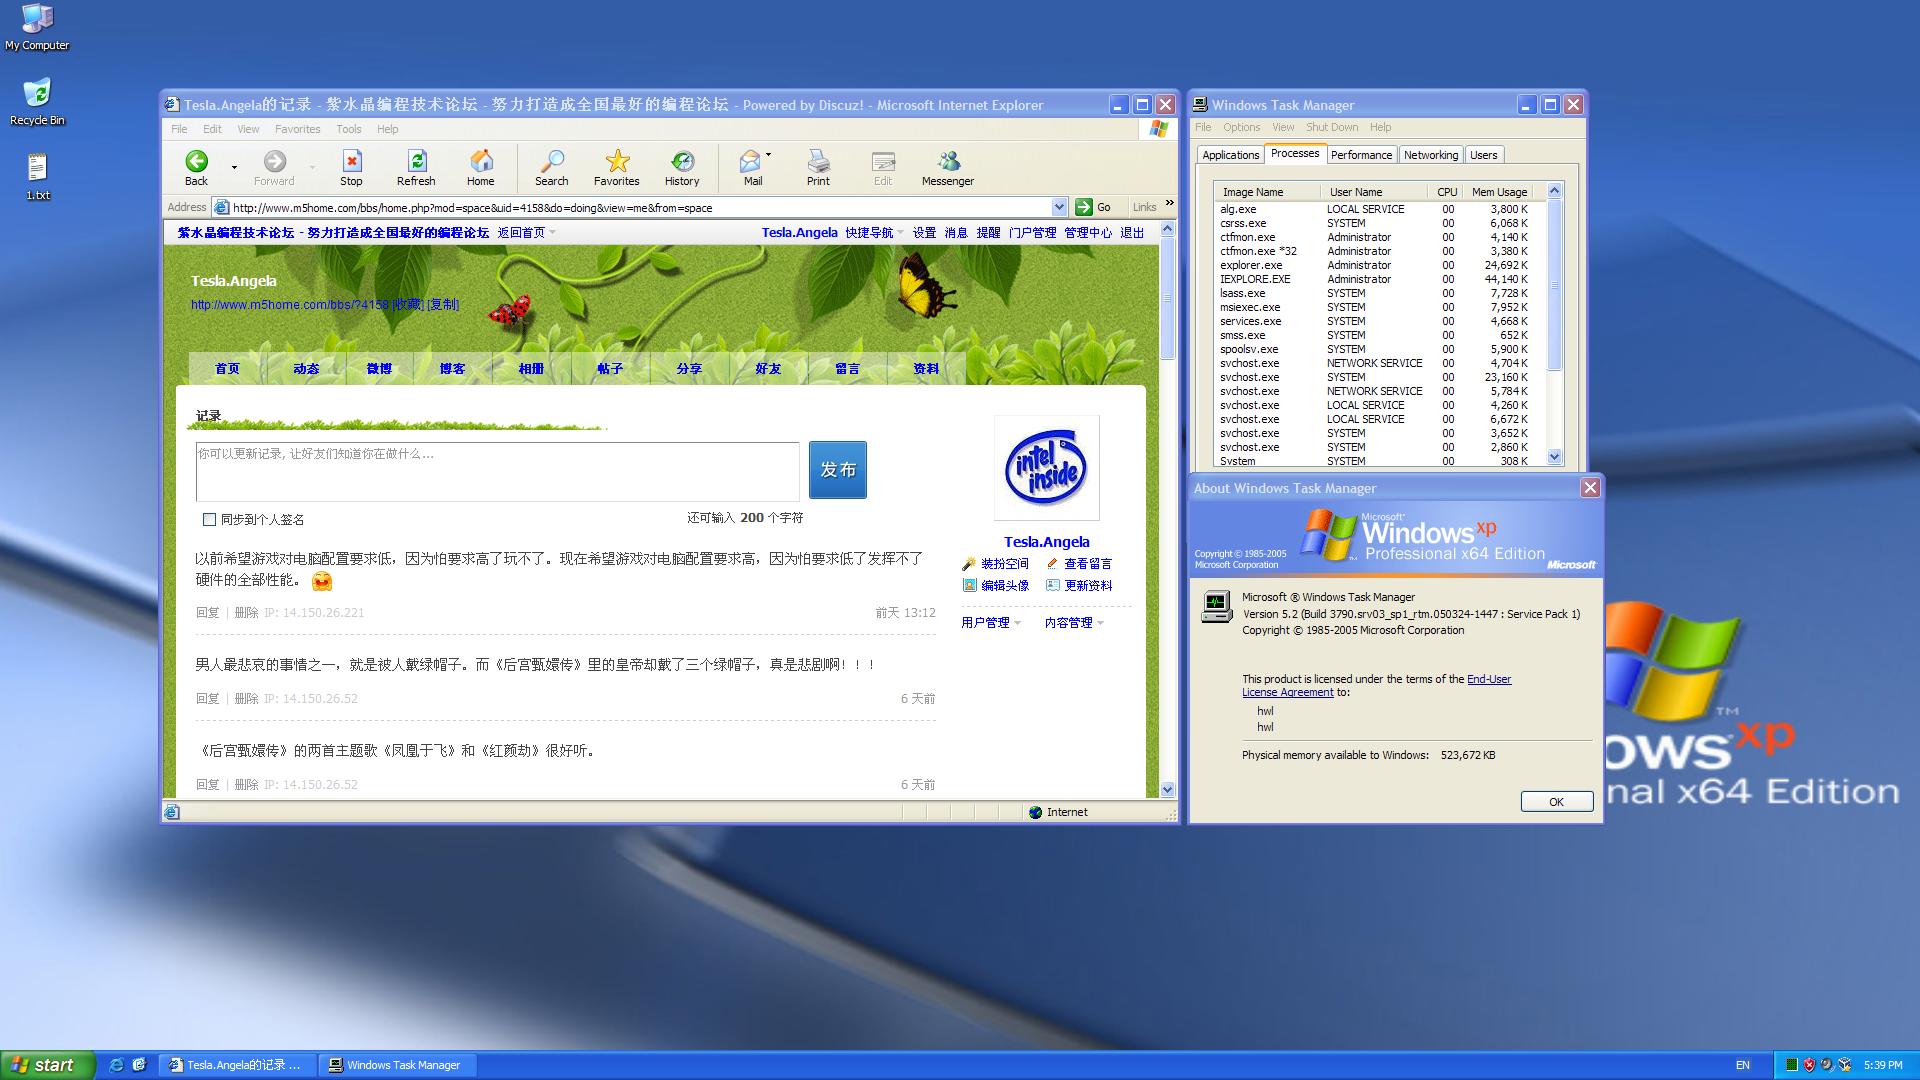
Task: Click the Start button
Action: coord(47,1065)
